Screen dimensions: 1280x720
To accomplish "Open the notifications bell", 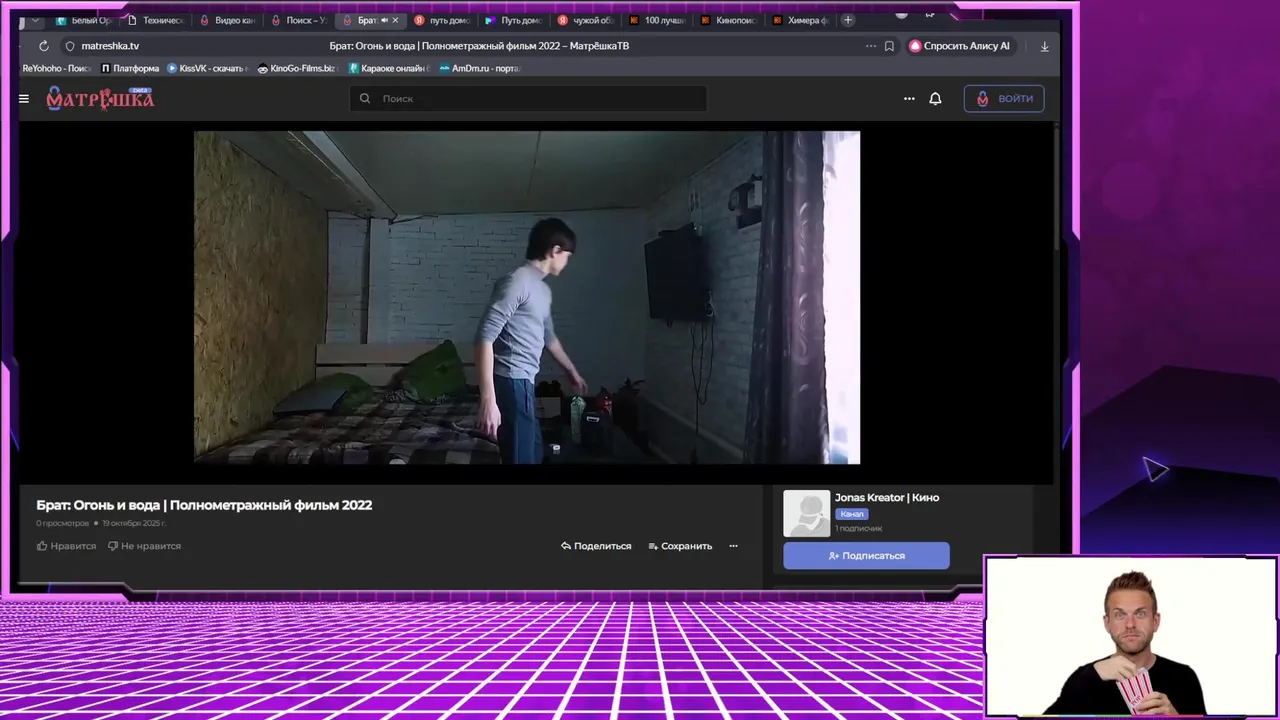I will click(x=935, y=99).
